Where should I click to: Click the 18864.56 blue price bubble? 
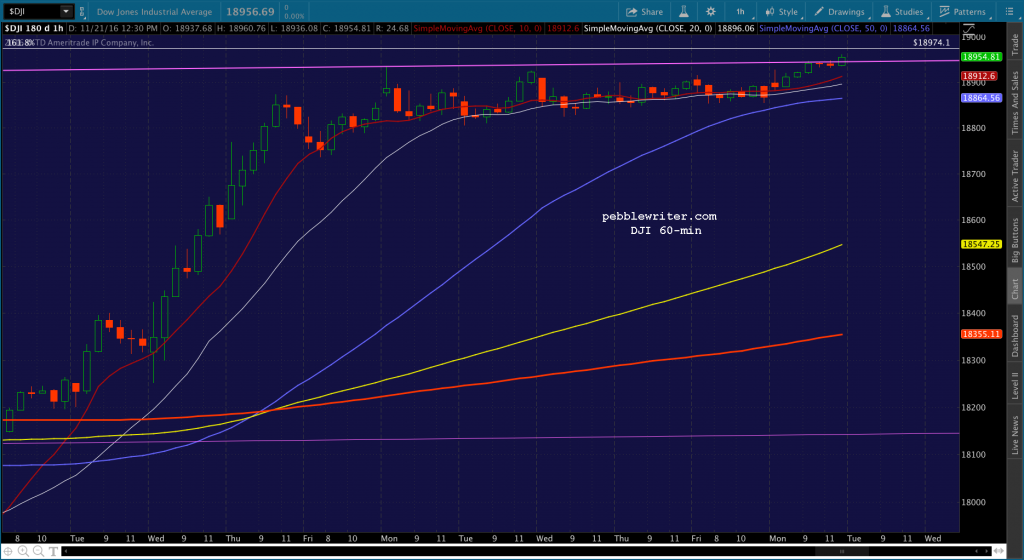980,98
